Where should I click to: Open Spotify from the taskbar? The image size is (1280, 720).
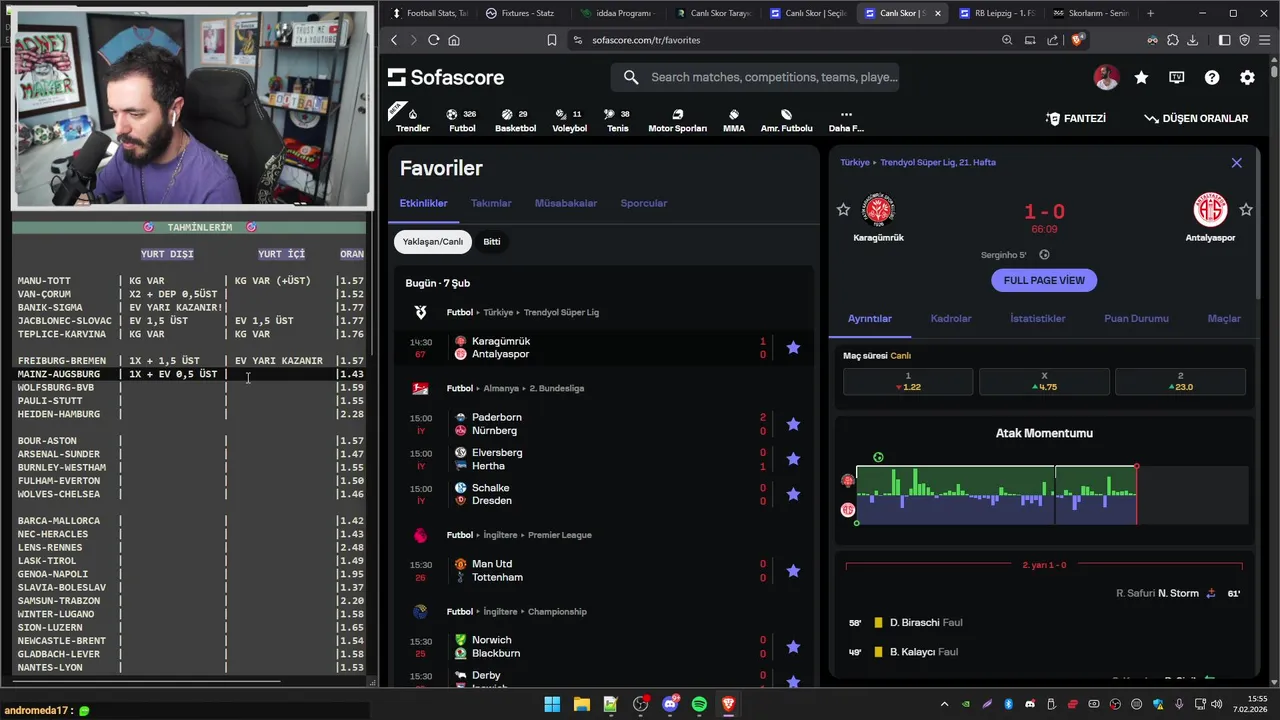tap(699, 704)
